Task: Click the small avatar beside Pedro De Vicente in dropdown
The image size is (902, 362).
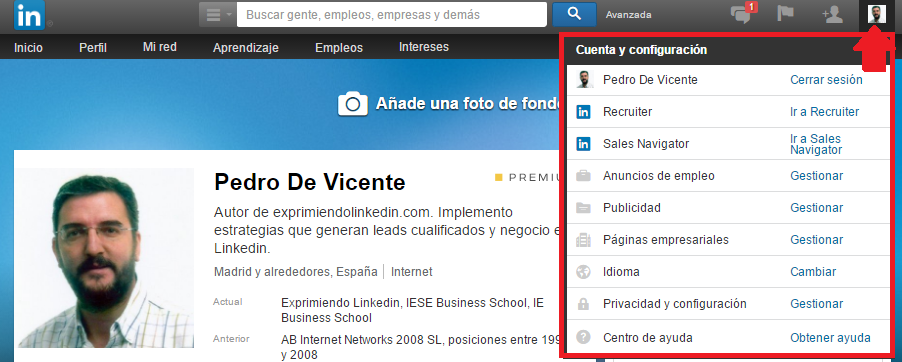Action: click(x=584, y=80)
